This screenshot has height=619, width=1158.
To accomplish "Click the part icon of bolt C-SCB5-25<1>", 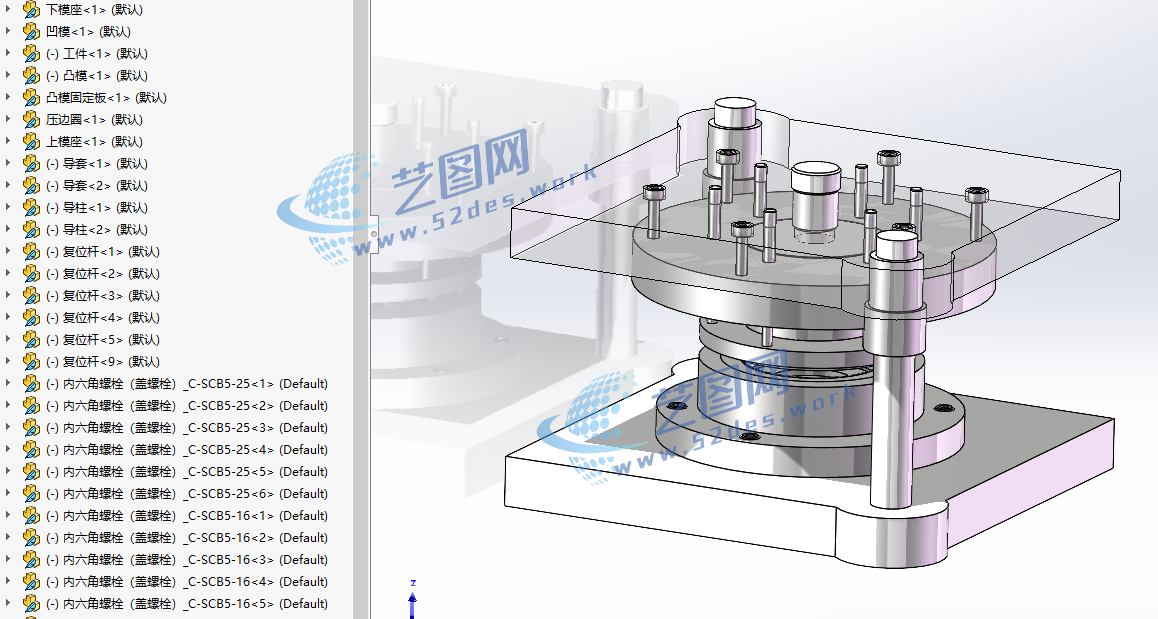I will (x=31, y=384).
